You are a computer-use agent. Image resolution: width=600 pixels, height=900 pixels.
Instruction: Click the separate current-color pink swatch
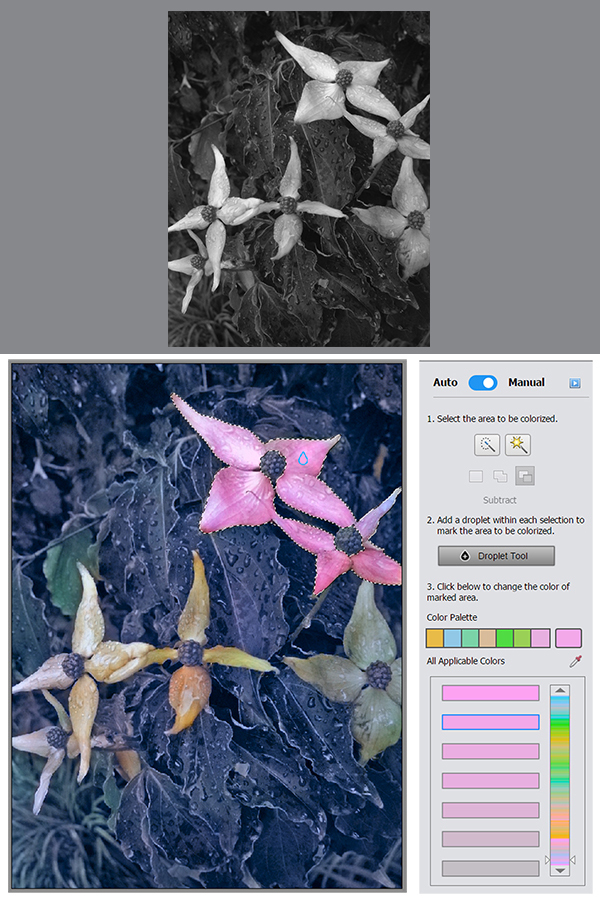coord(568,638)
